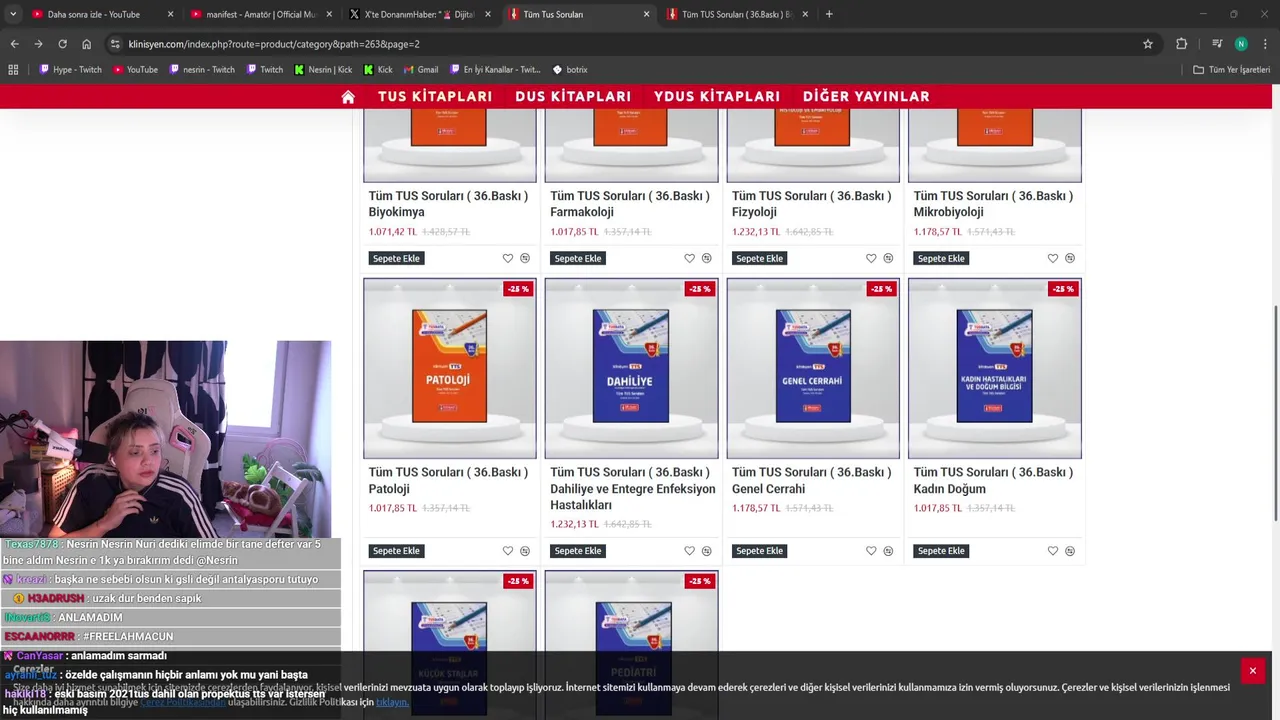Image resolution: width=1280 pixels, height=720 pixels.
Task: Add Patoloji to cart with Sepete Ekle
Action: pyautogui.click(x=396, y=551)
